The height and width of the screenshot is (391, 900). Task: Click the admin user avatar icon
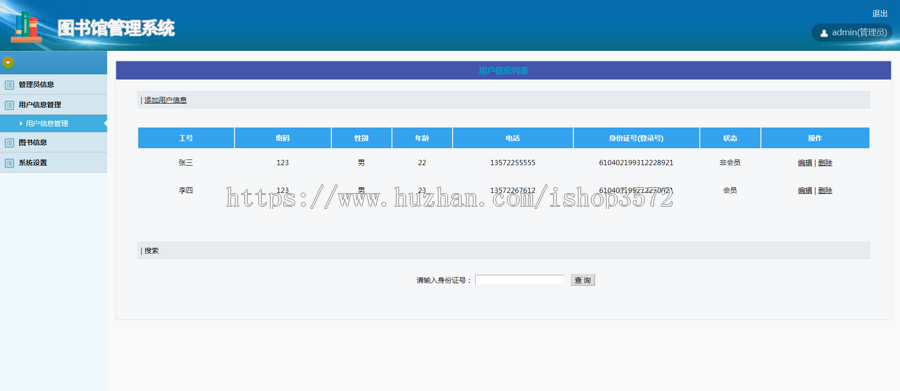click(824, 33)
